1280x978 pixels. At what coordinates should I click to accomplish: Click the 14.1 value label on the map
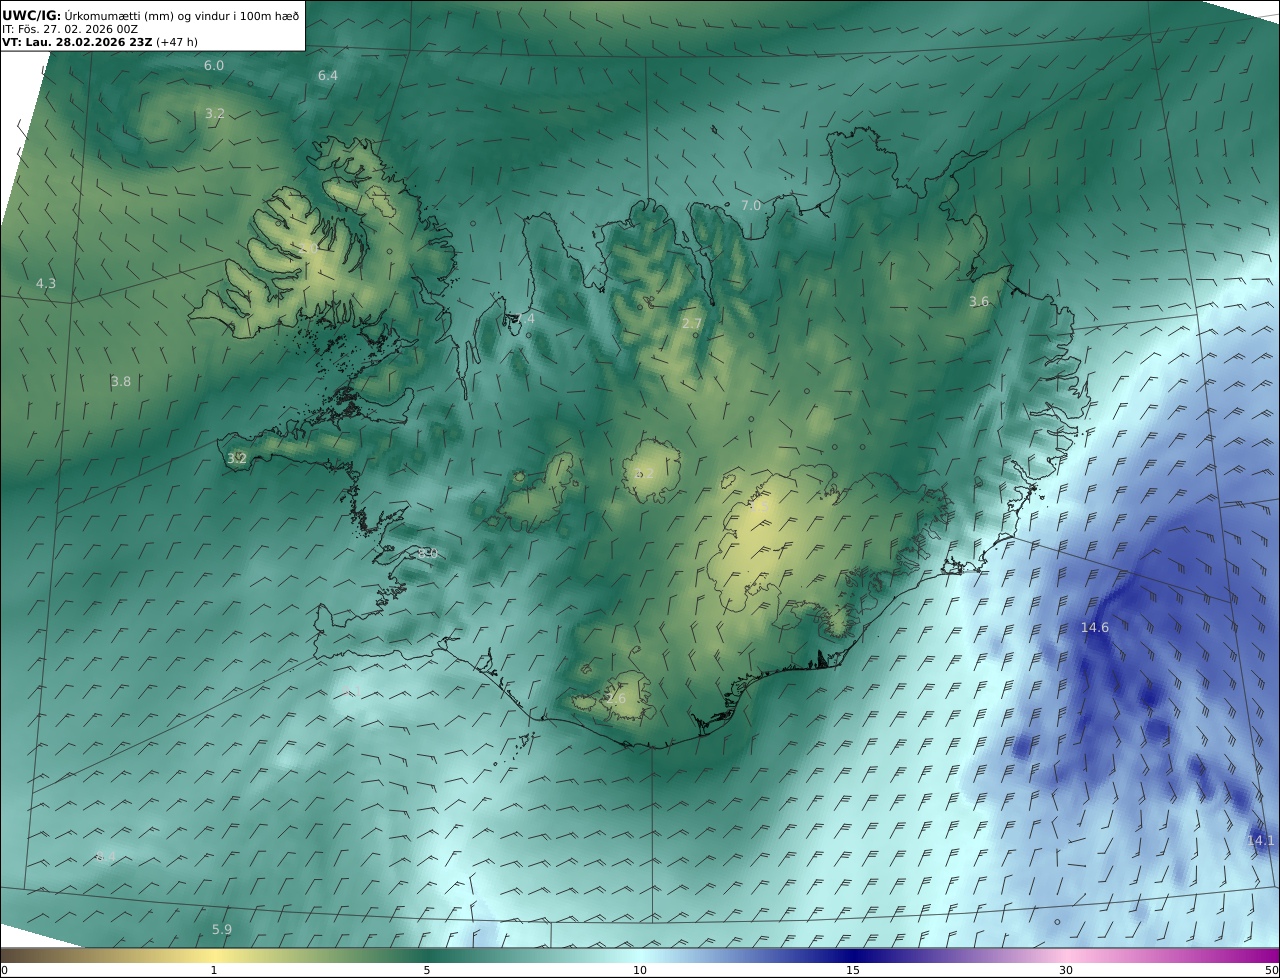pyautogui.click(x=1261, y=841)
